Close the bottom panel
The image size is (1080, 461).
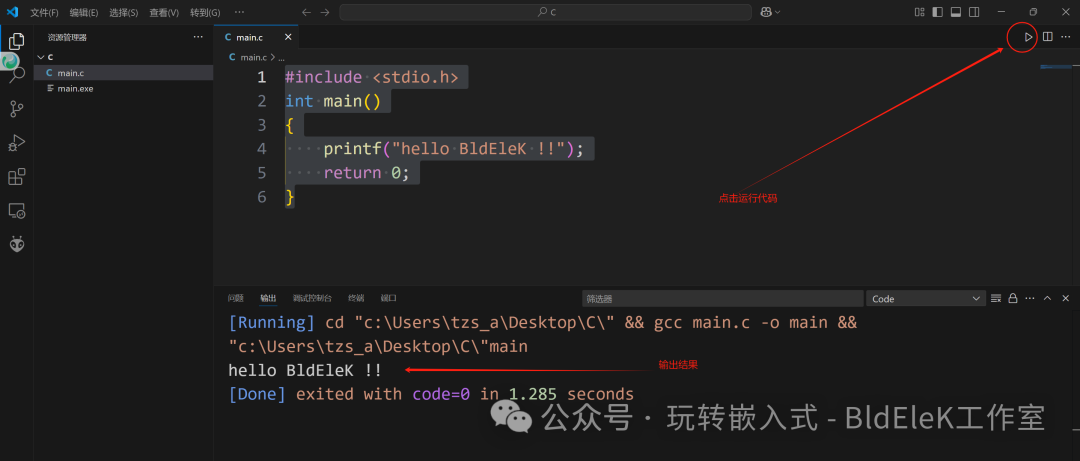click(1066, 298)
